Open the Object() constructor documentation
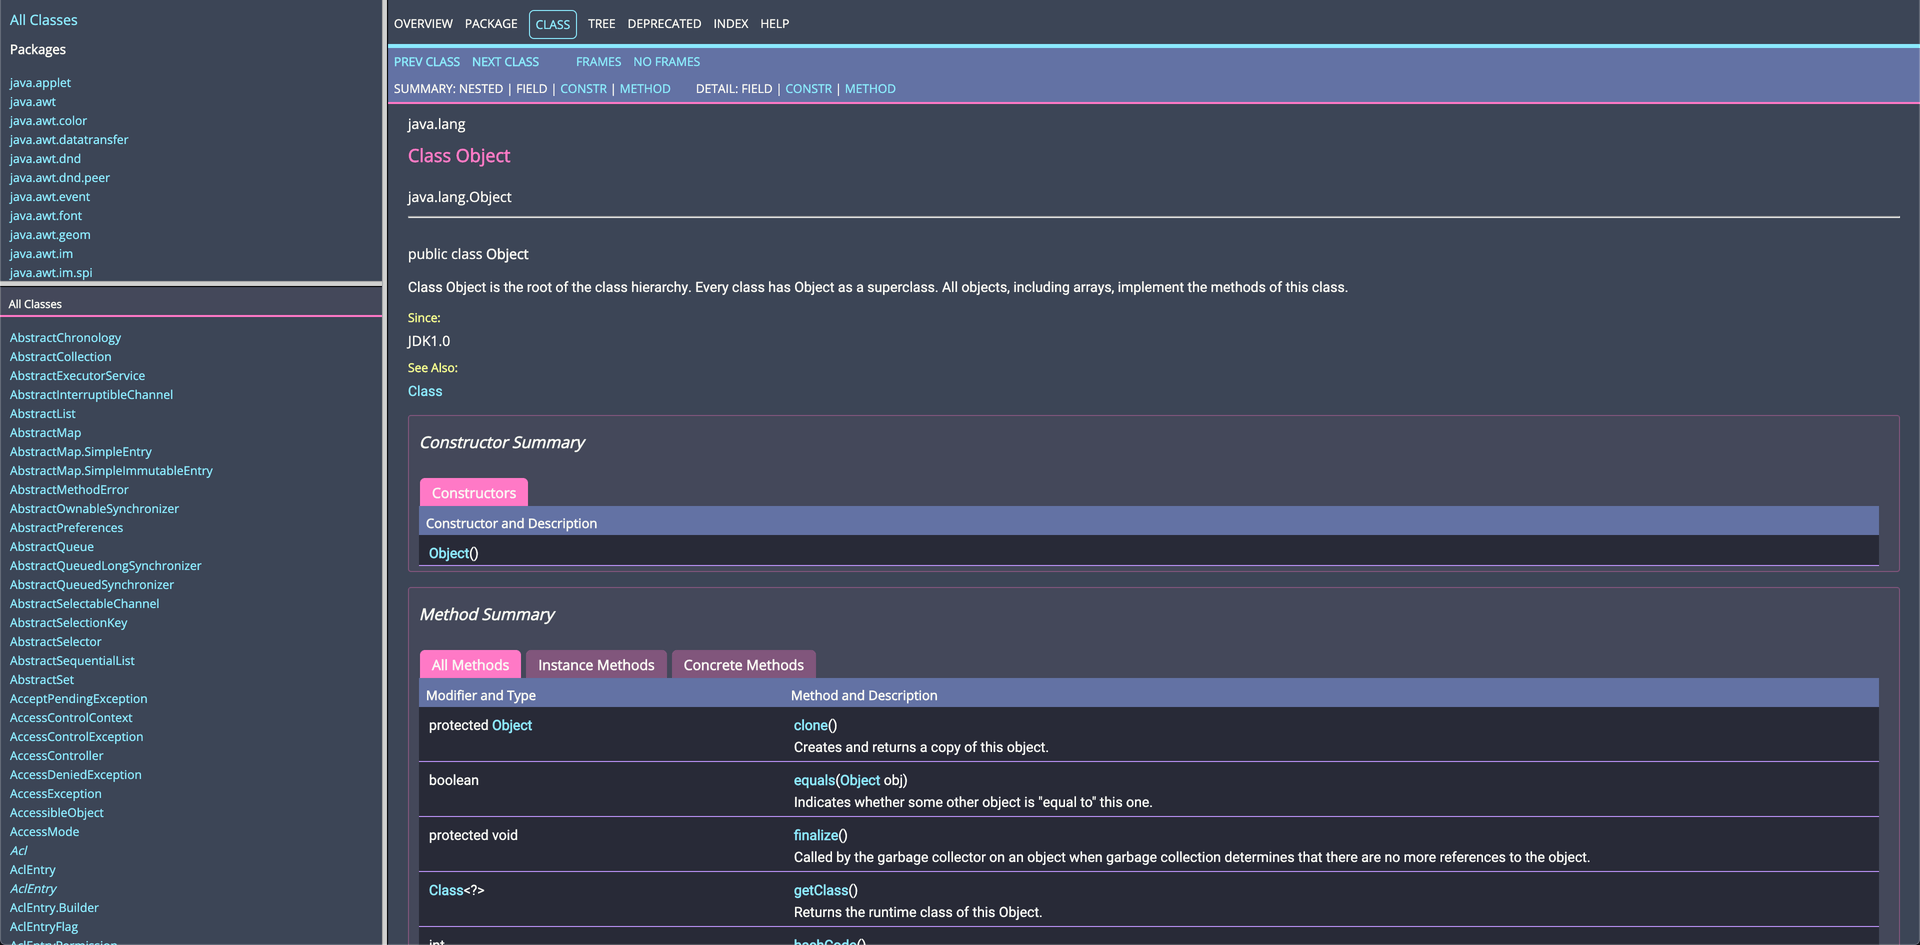Screen dimensions: 1920x945 (x=446, y=553)
